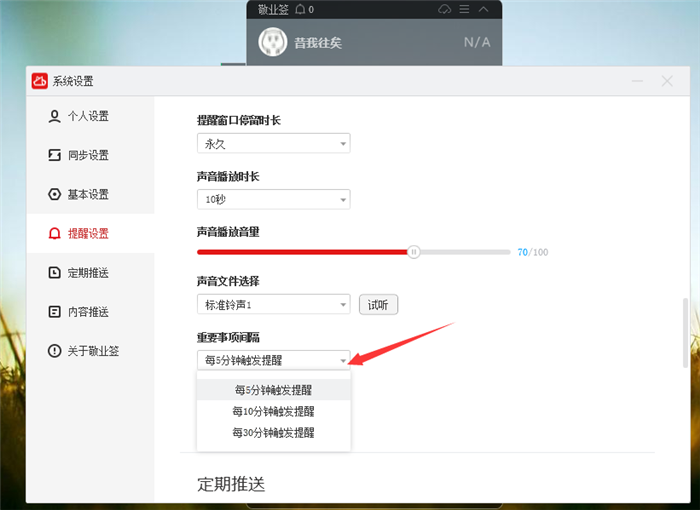The height and width of the screenshot is (510, 700).
Task: Open 内容推送 in the settings sidebar
Action: pyautogui.click(x=91, y=312)
